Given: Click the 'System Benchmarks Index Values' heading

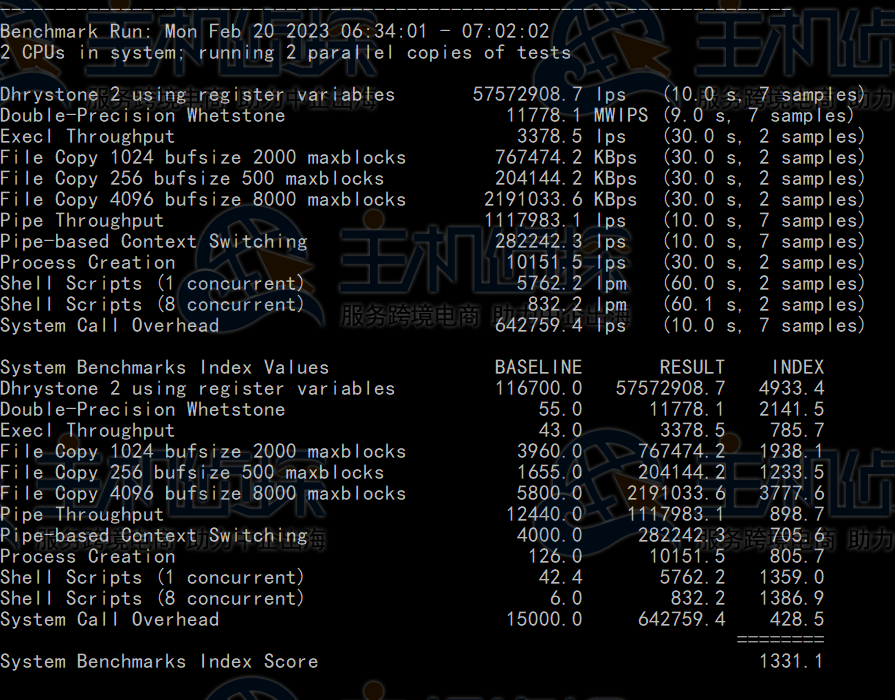Looking at the screenshot, I should point(164,367).
